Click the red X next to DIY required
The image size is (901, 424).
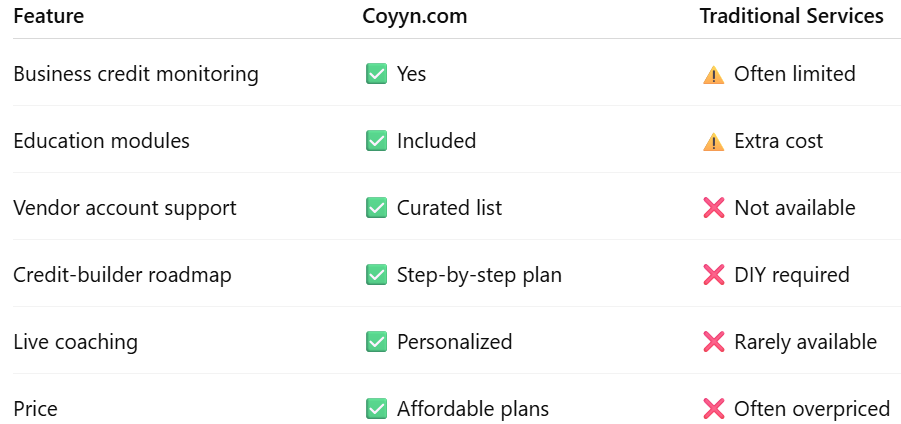(713, 275)
